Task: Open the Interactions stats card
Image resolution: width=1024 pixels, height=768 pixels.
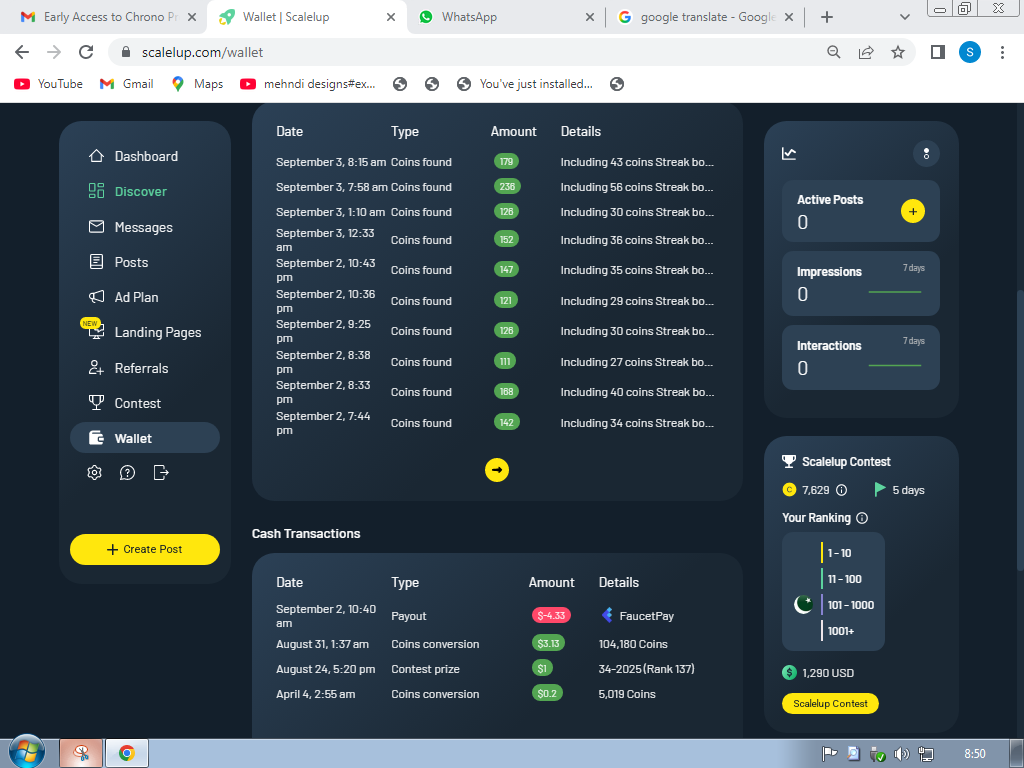Action: (x=861, y=357)
